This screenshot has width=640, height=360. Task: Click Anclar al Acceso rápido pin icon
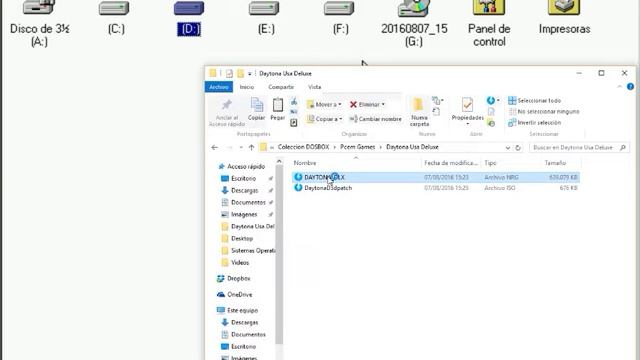click(x=227, y=104)
